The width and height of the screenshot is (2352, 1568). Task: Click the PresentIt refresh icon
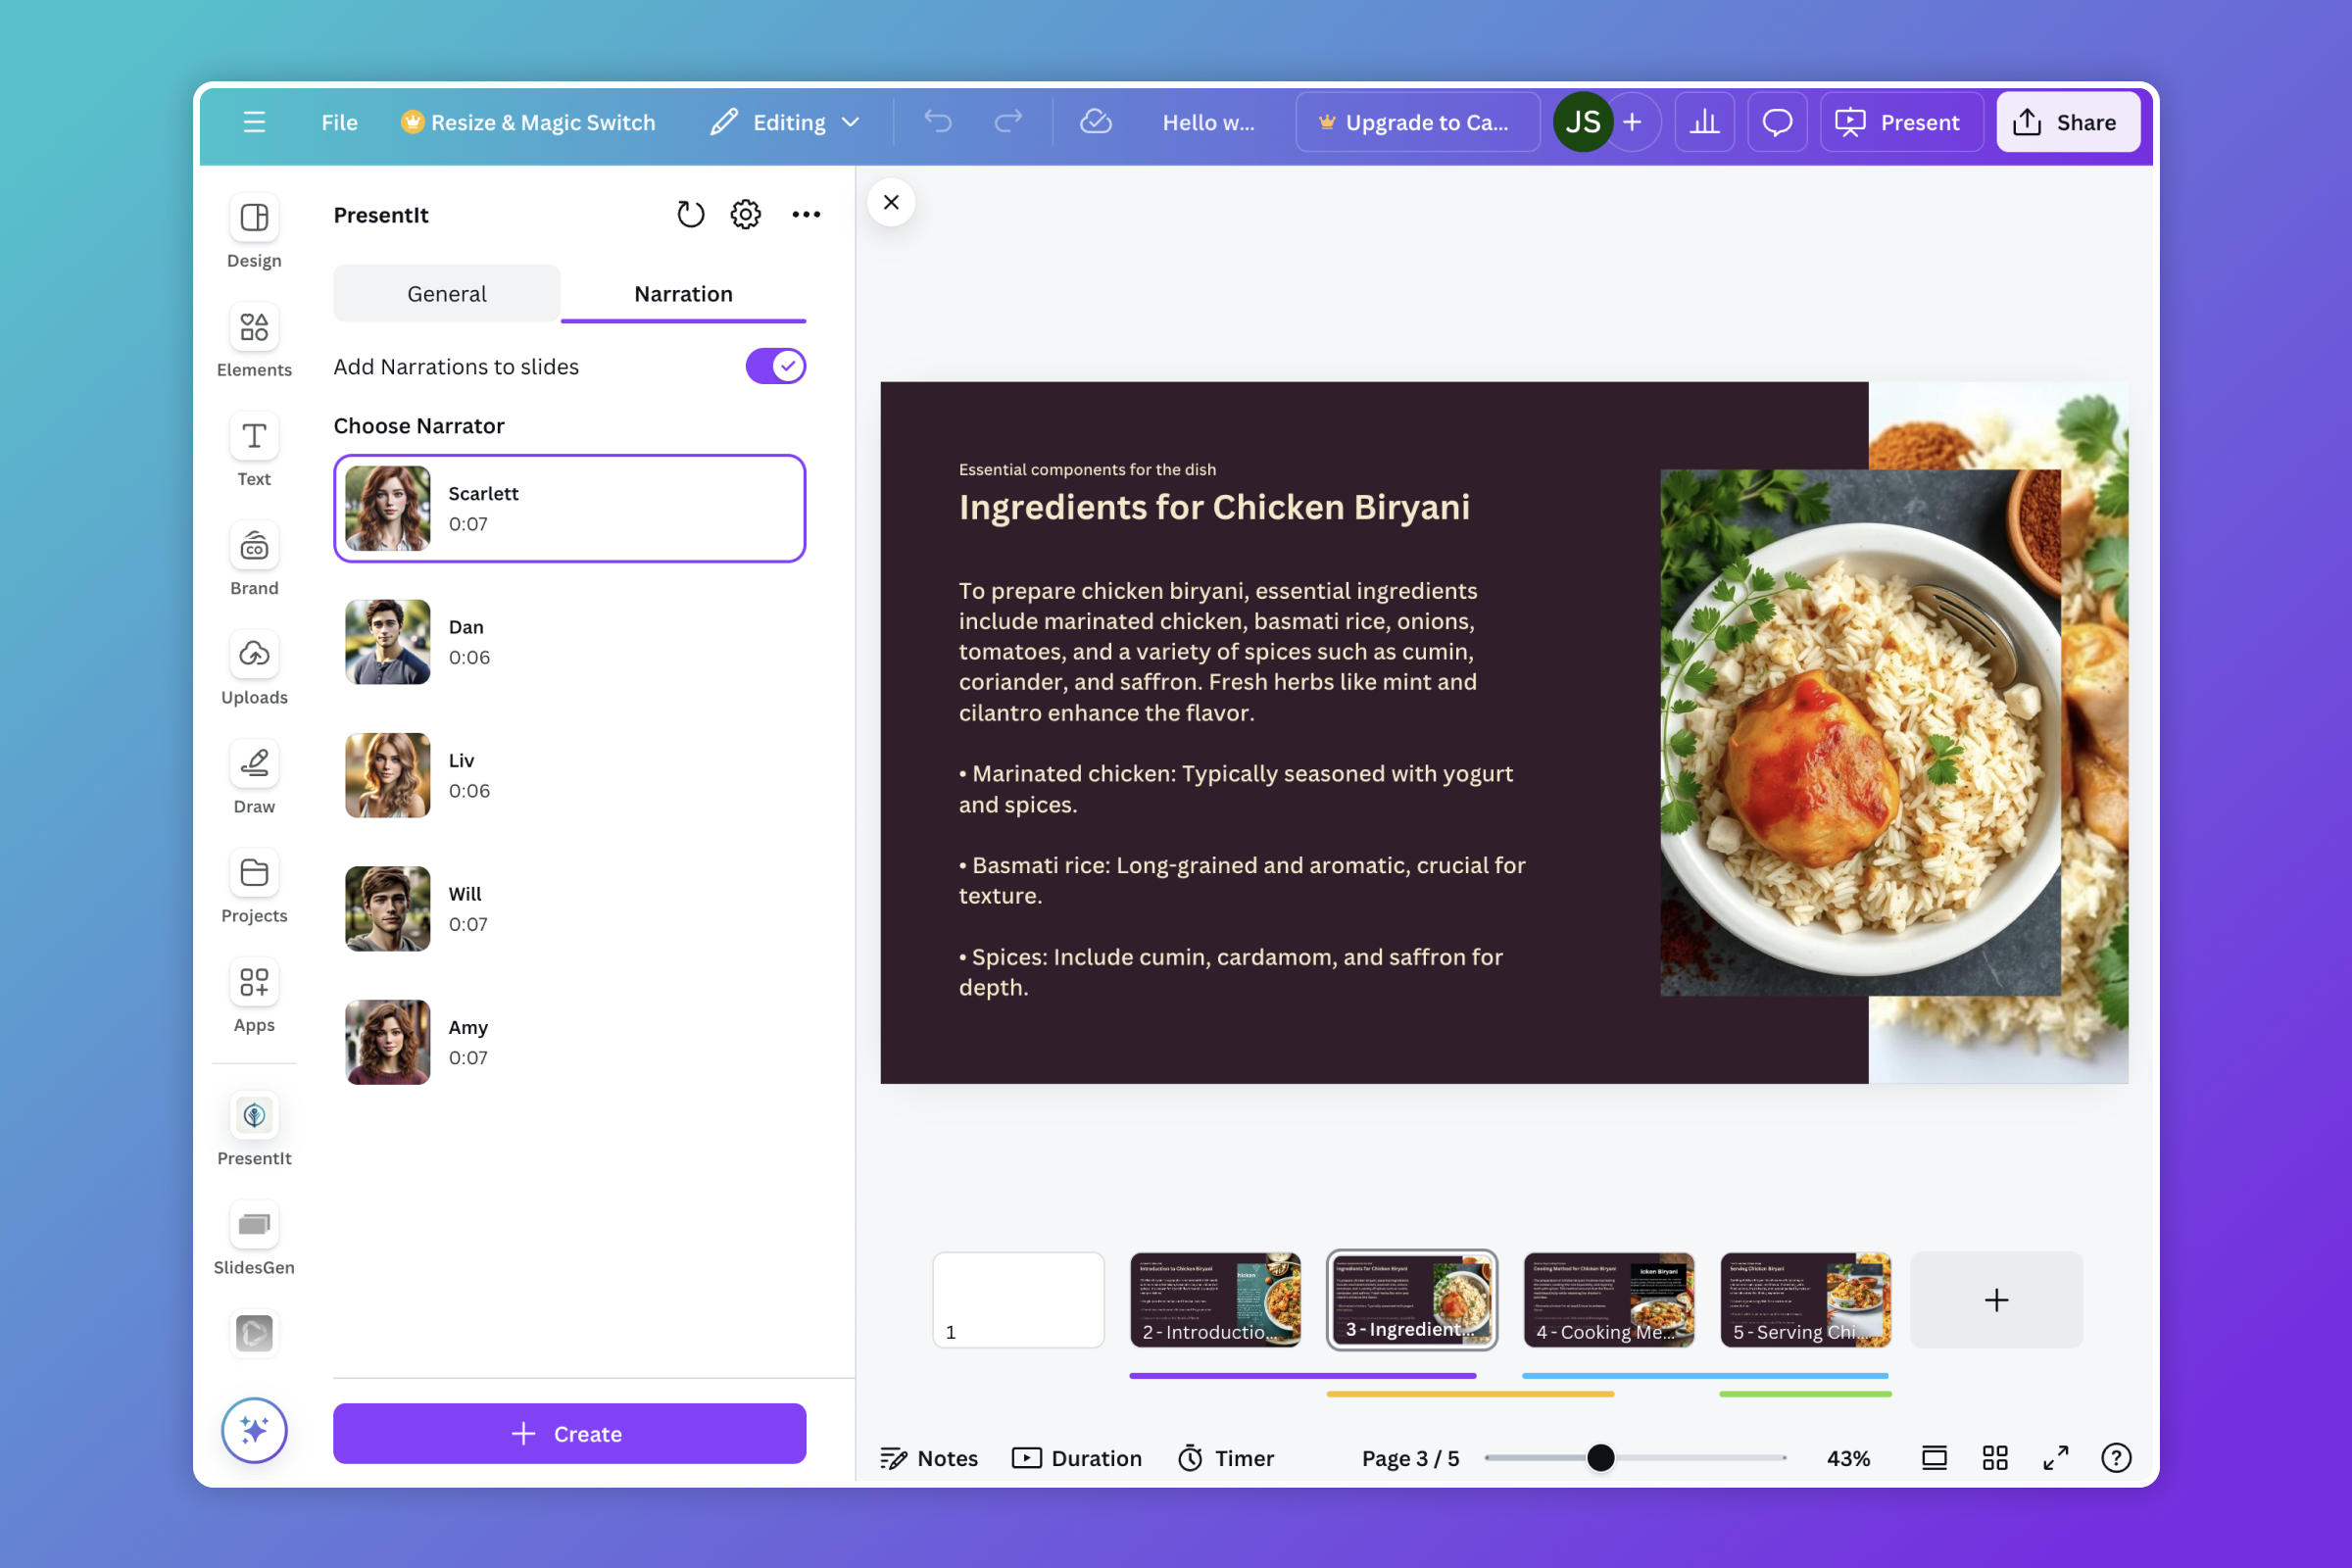point(690,214)
